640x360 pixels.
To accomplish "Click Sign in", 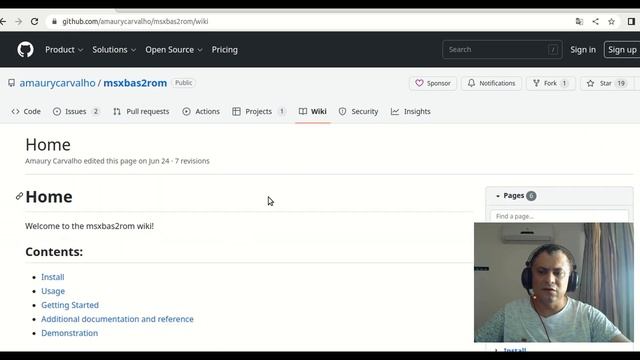I will click(583, 50).
